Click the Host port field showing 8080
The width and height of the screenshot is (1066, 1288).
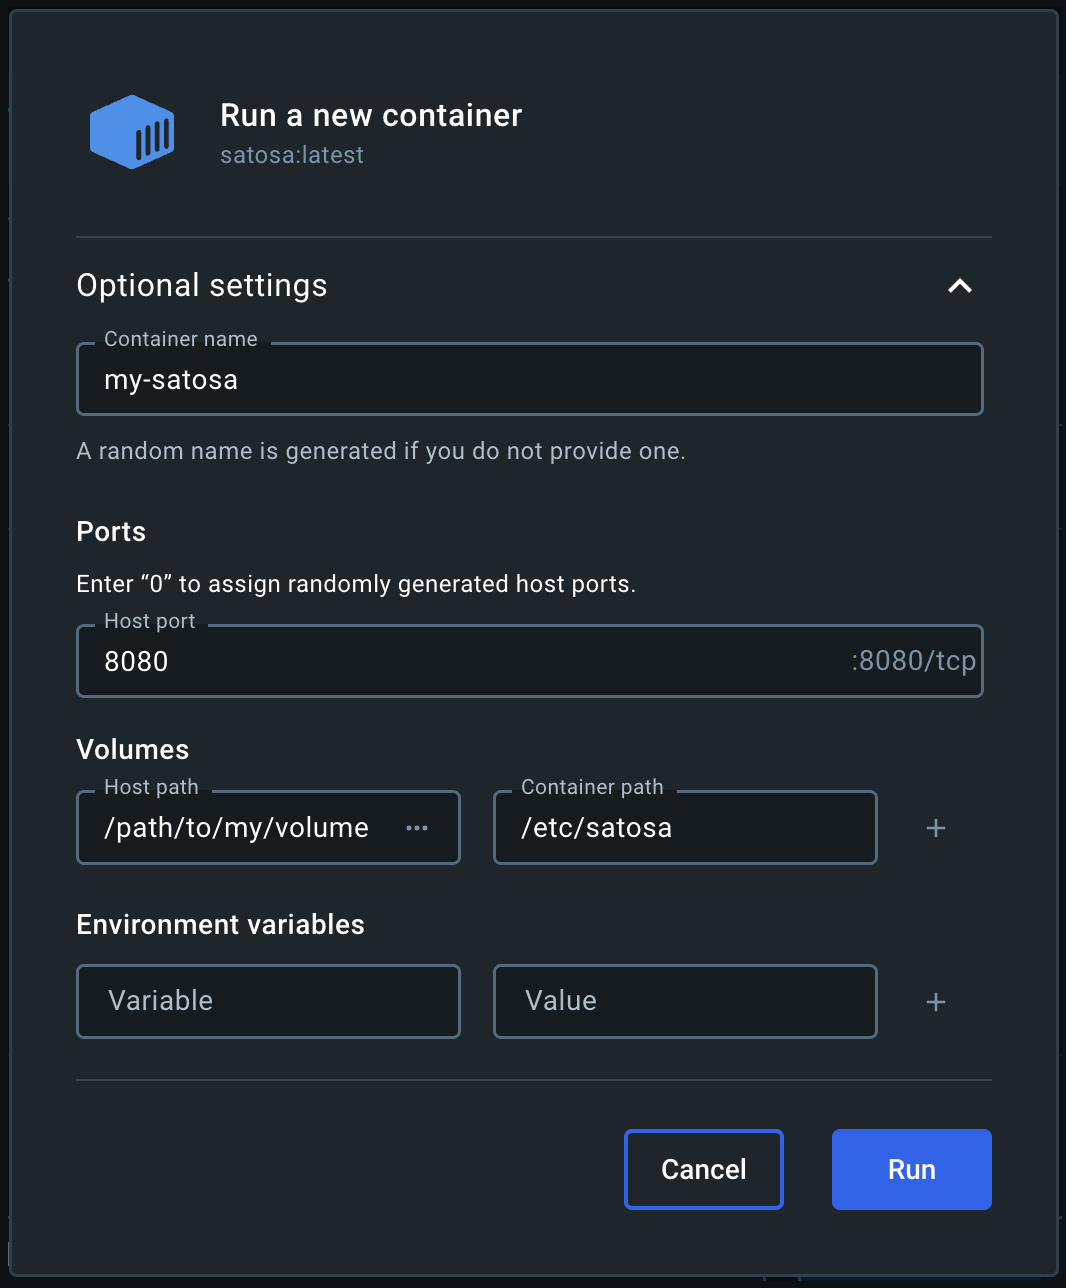pyautogui.click(x=530, y=661)
